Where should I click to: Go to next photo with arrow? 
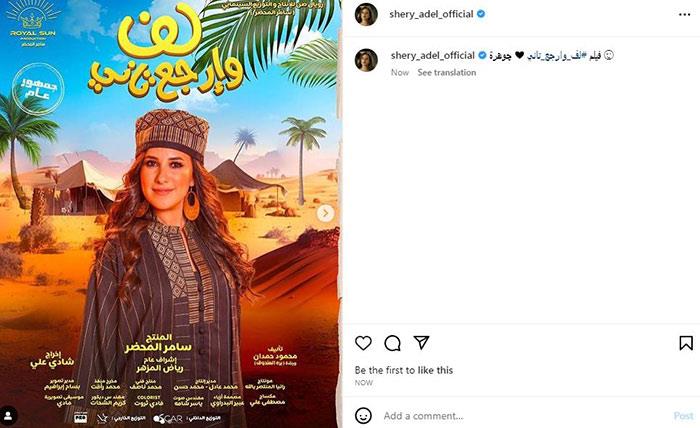click(x=325, y=213)
